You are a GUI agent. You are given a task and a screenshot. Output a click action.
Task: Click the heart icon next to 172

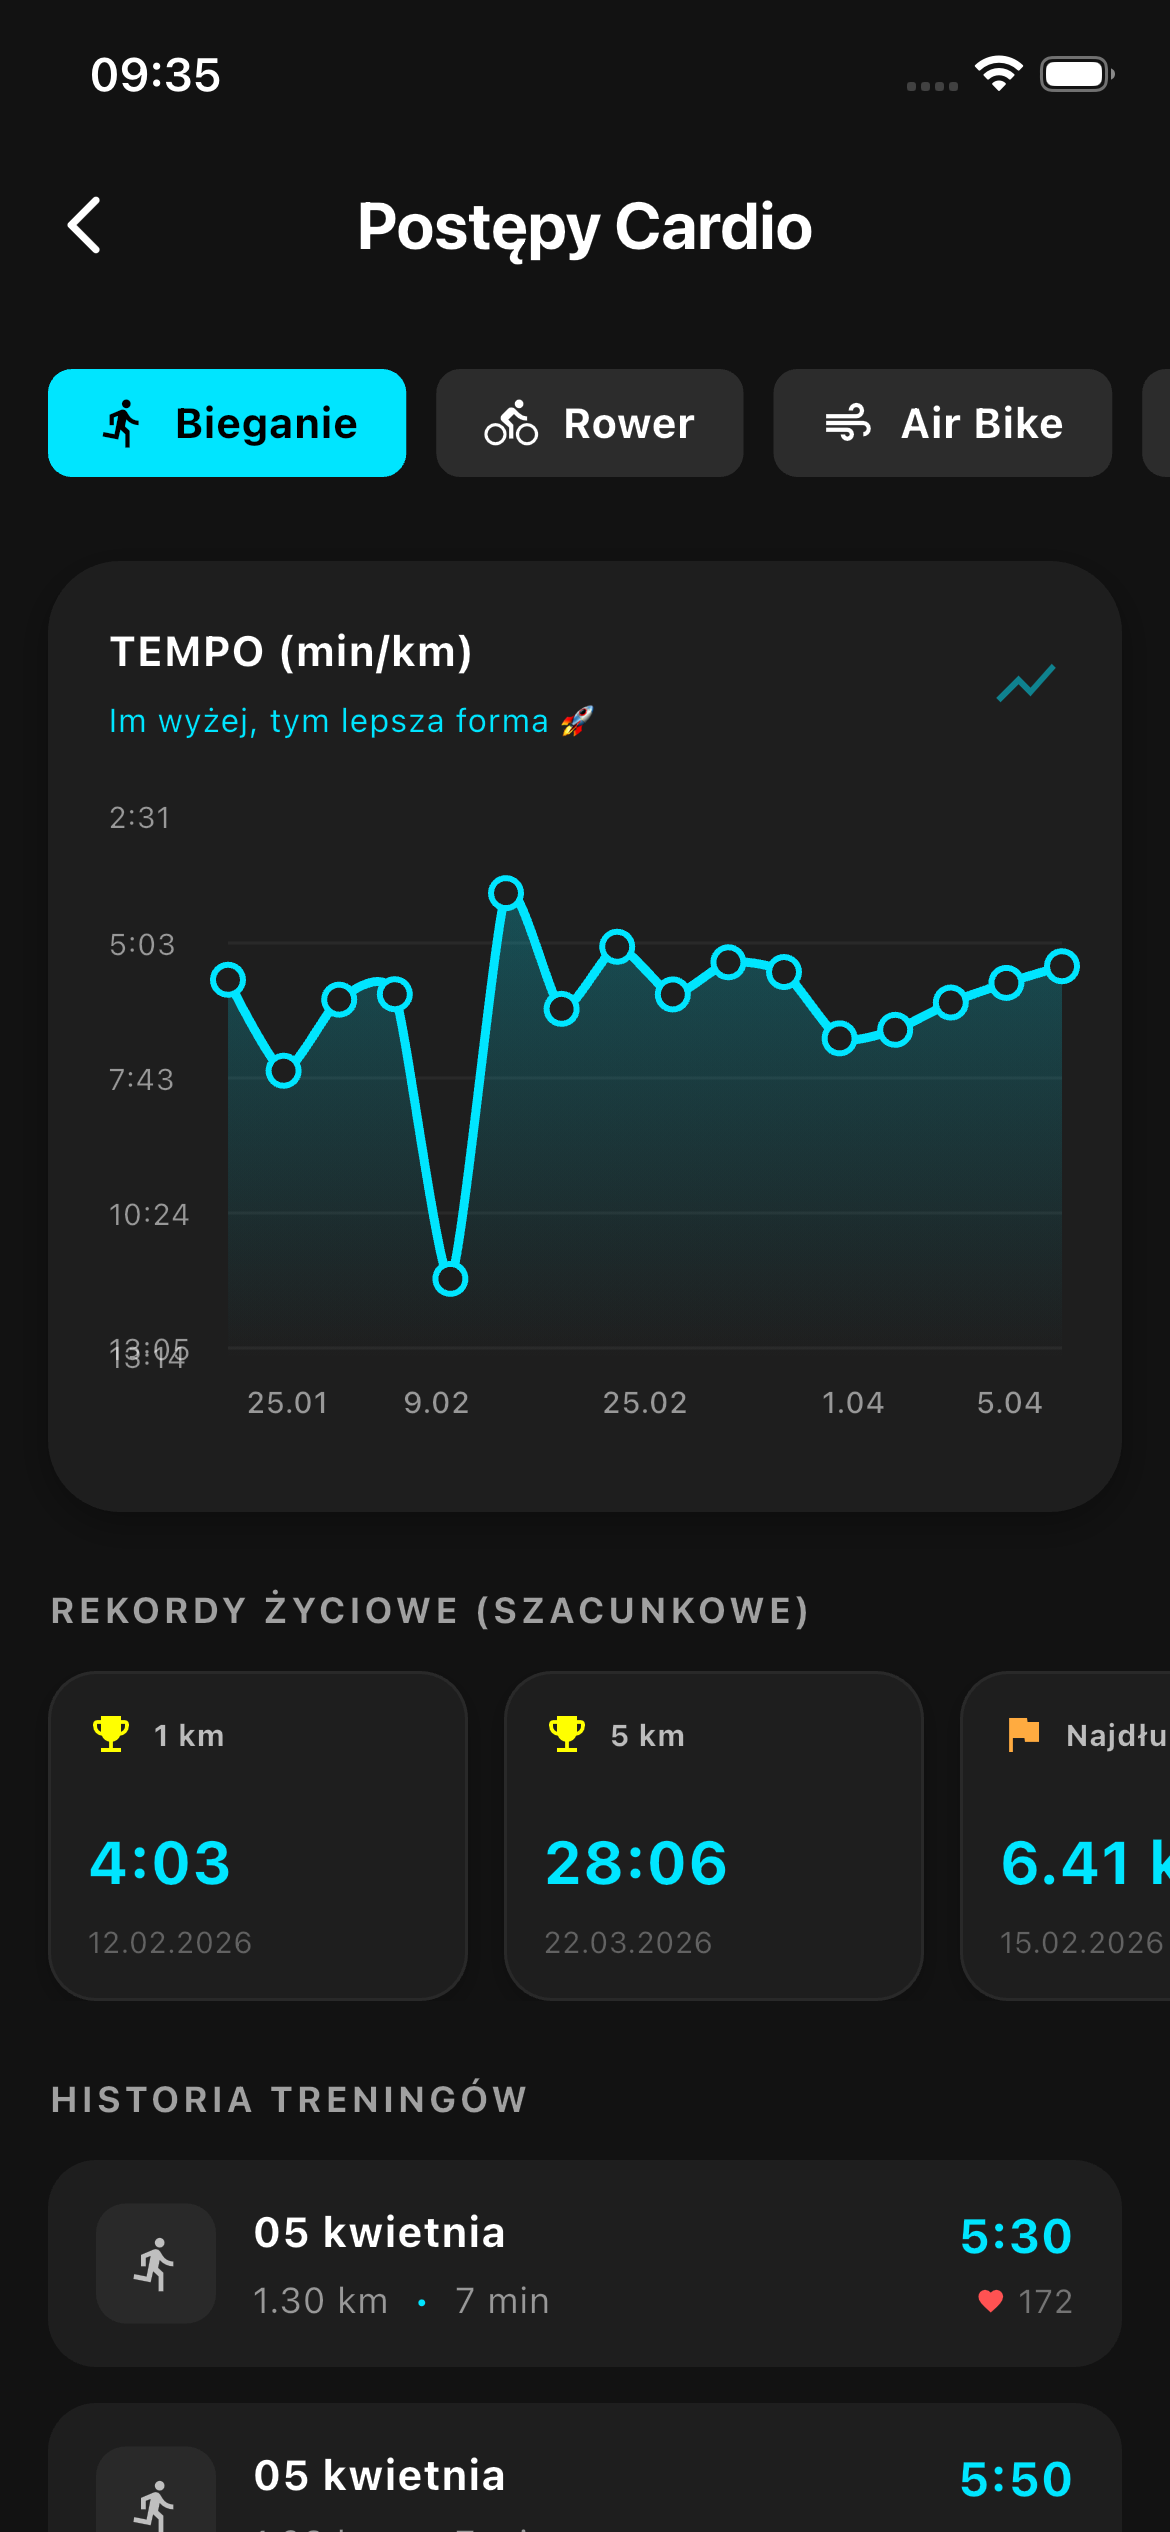click(x=989, y=2301)
